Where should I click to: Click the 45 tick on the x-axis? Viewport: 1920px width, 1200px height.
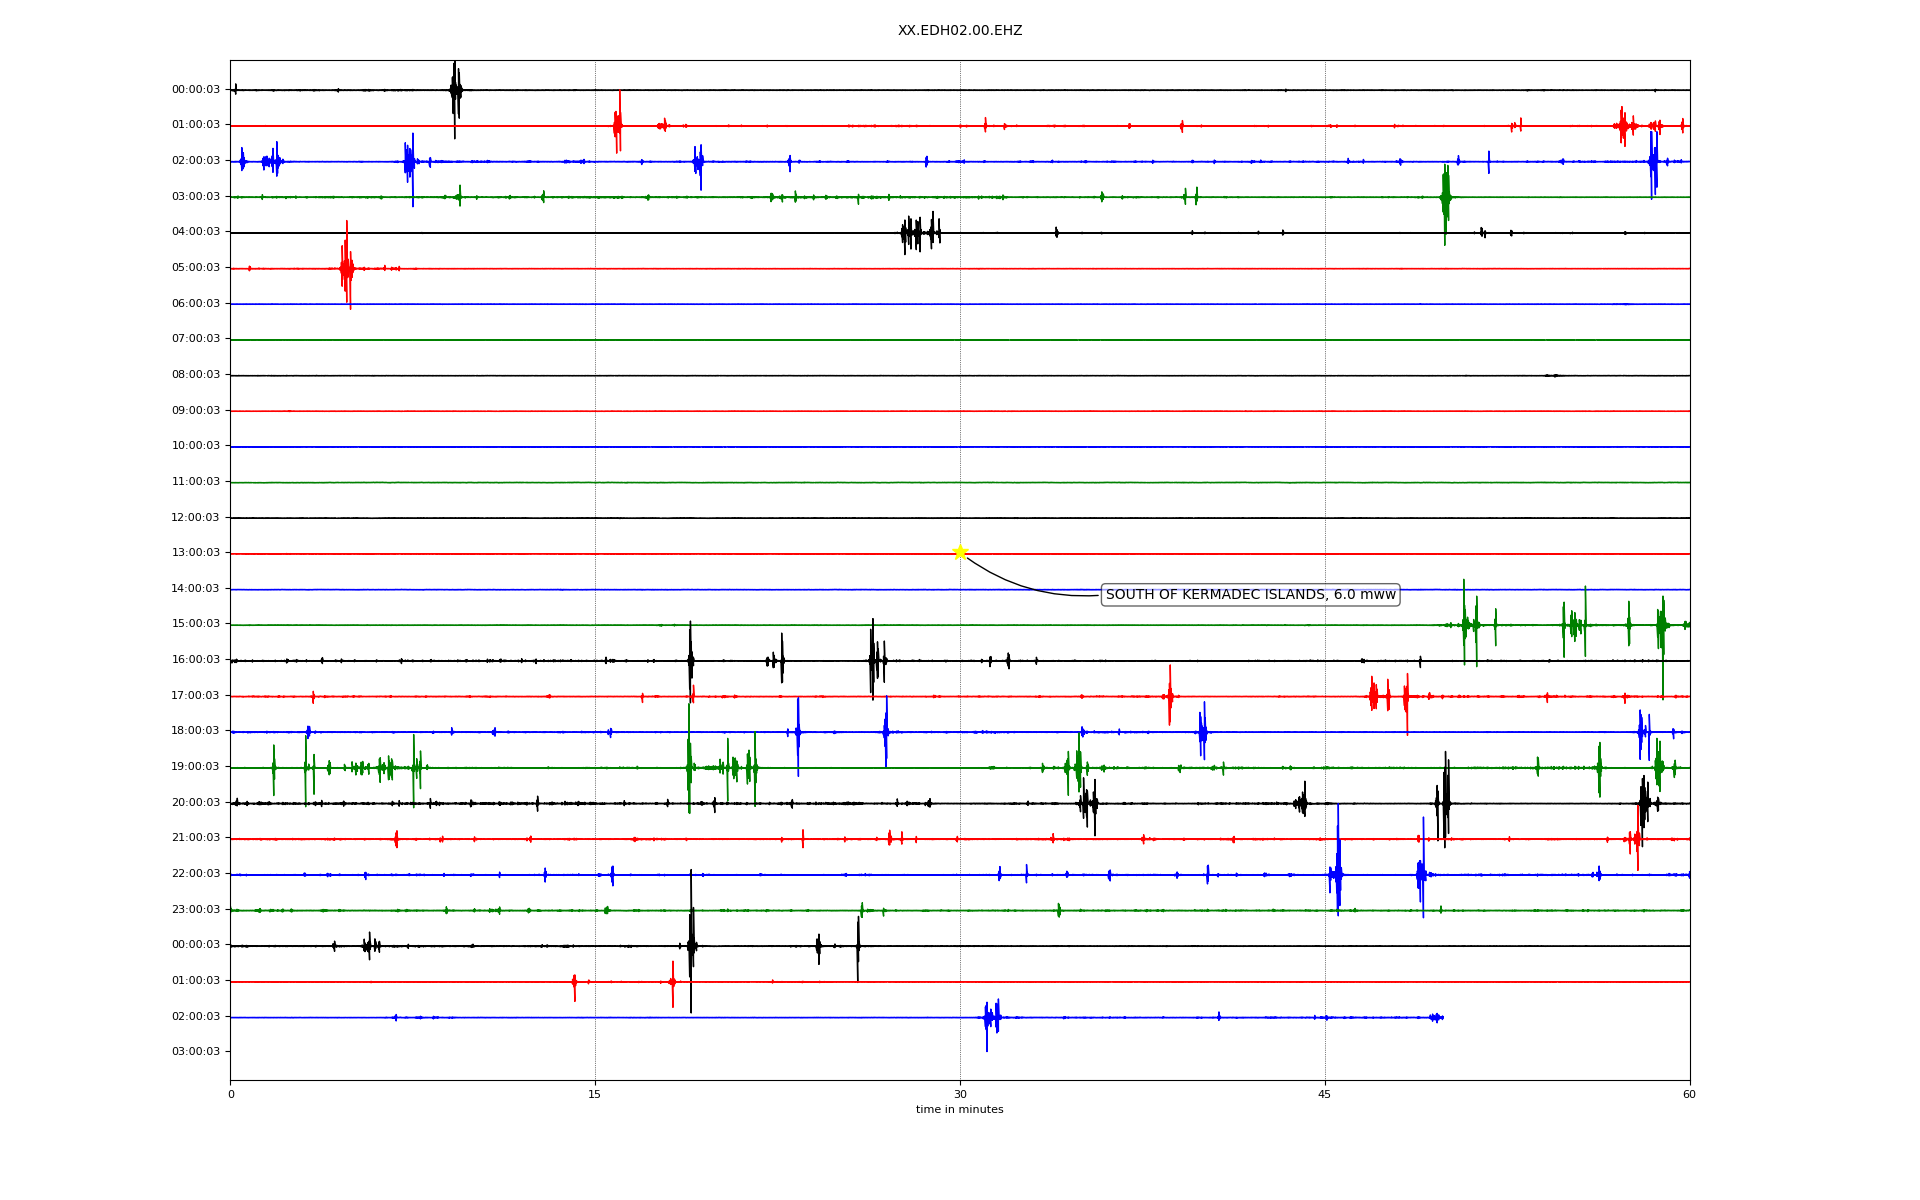pyautogui.click(x=1325, y=1095)
